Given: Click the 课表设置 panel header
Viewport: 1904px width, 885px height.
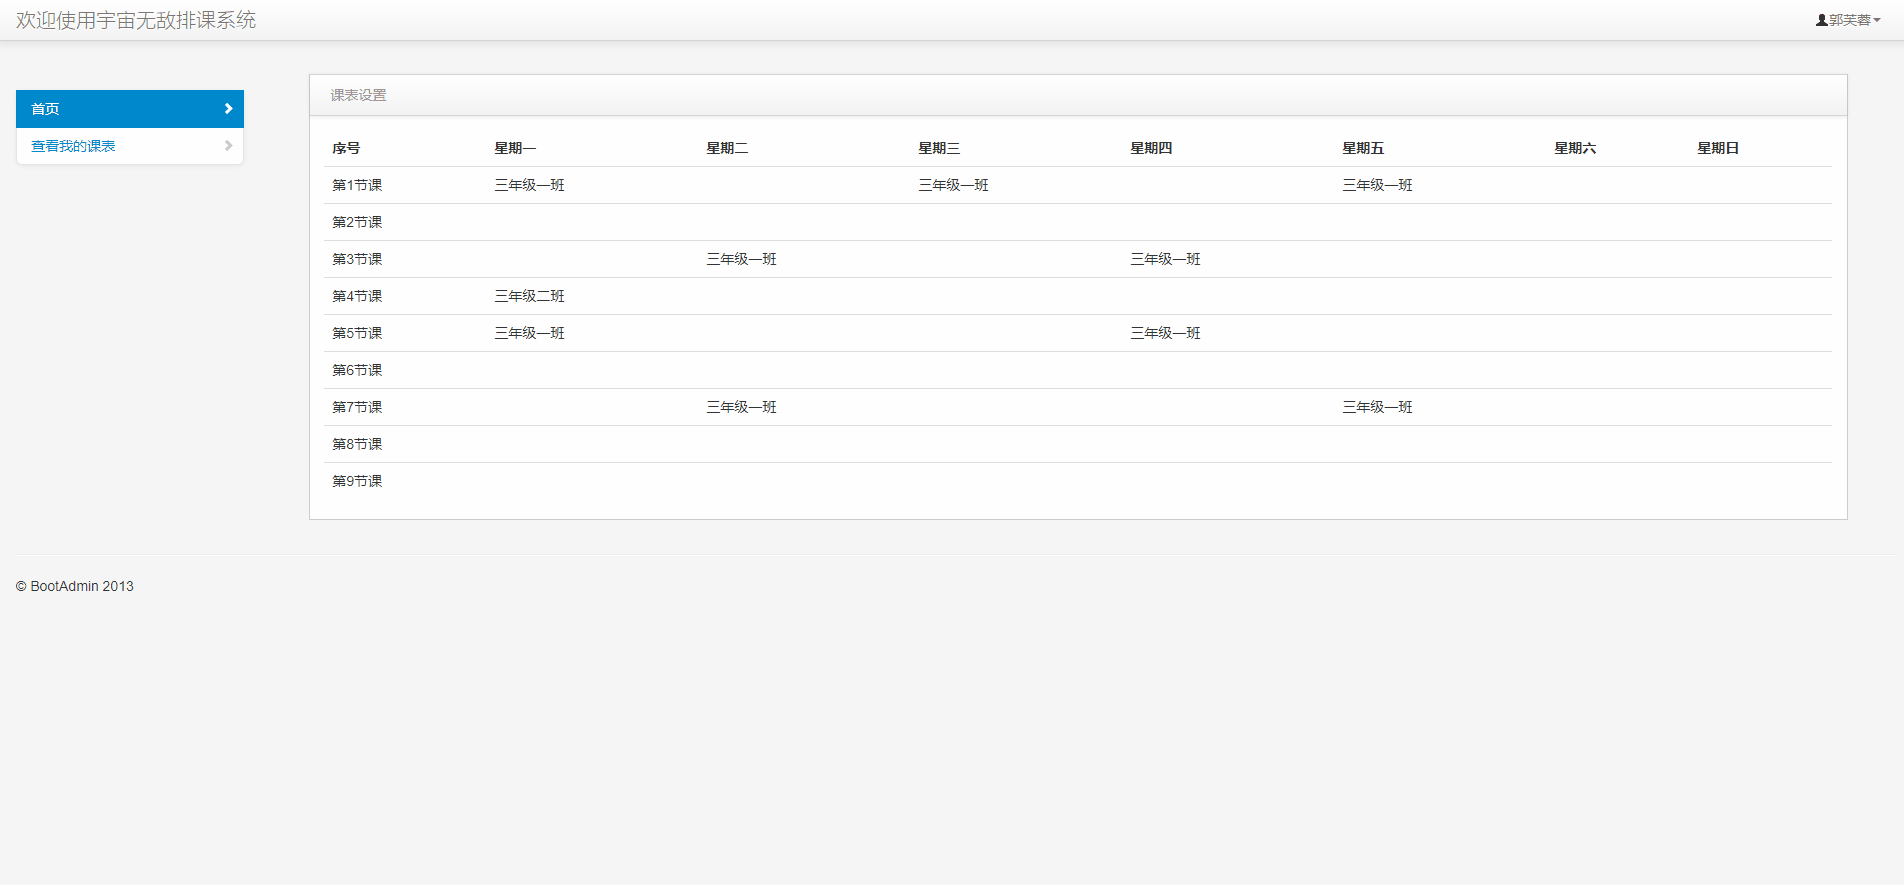Looking at the screenshot, I should tap(1078, 95).
